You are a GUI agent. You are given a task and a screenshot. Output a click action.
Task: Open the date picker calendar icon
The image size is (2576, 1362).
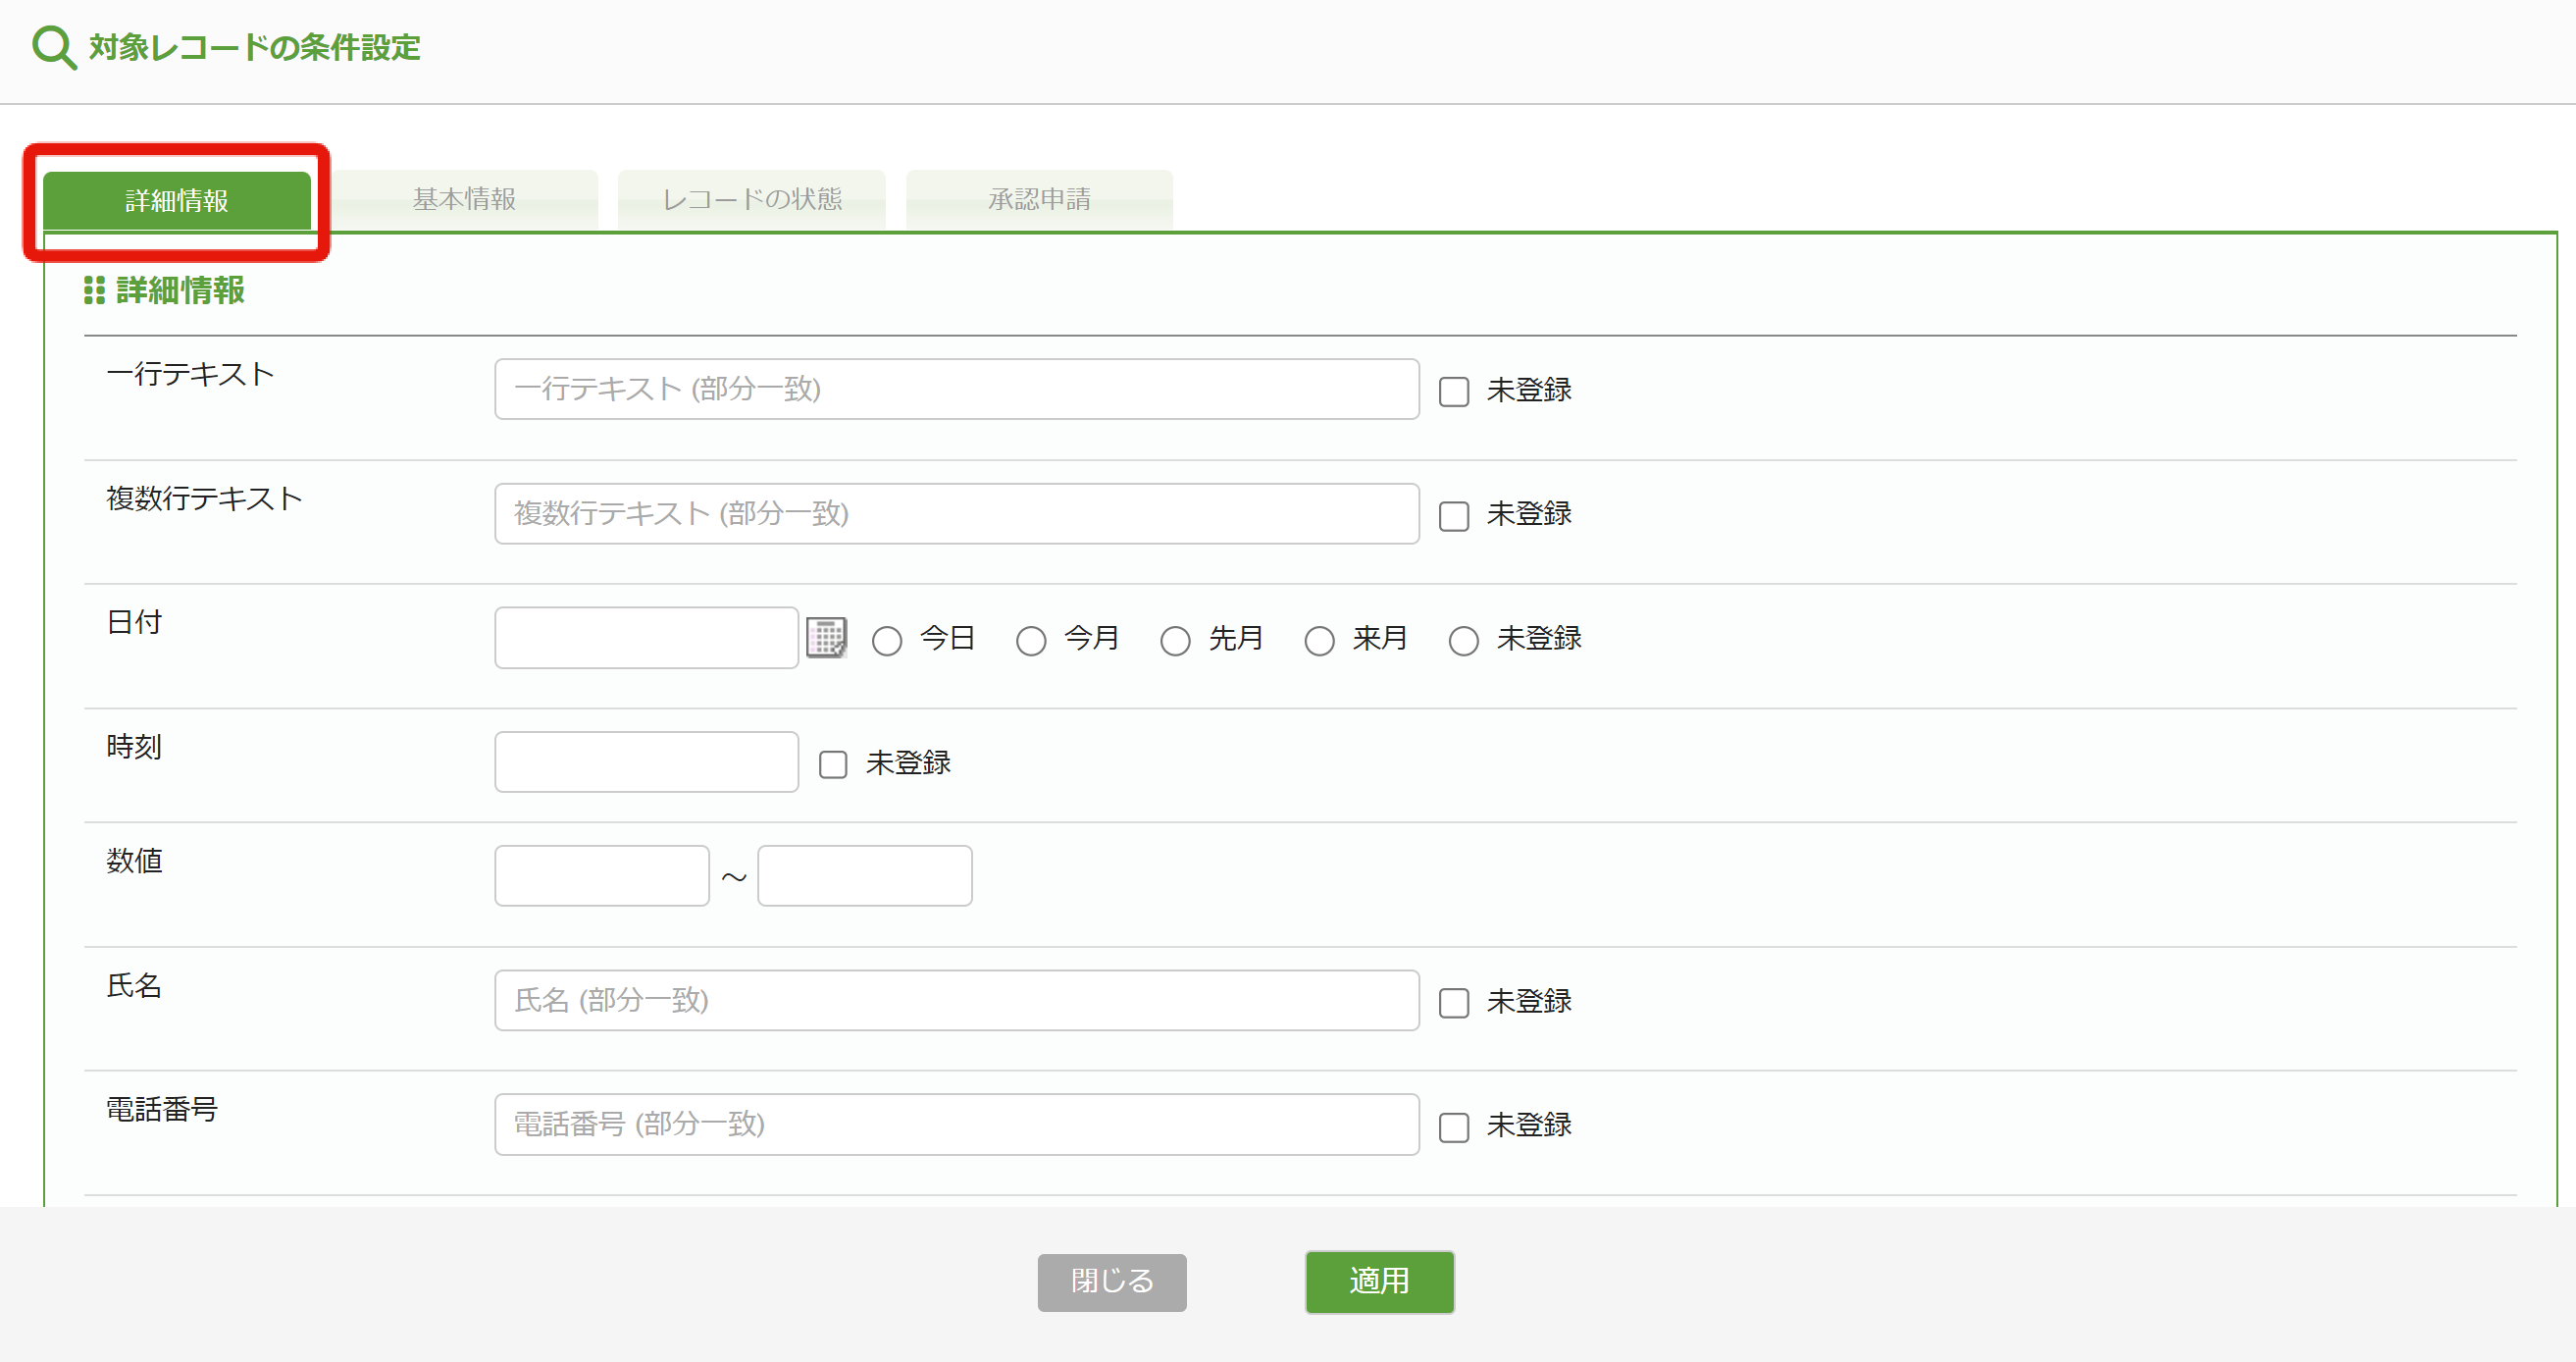click(827, 637)
